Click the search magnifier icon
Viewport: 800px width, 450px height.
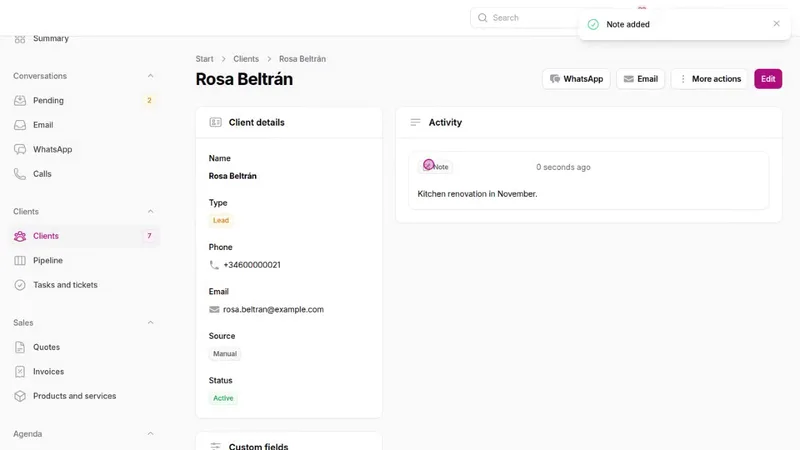[x=482, y=18]
